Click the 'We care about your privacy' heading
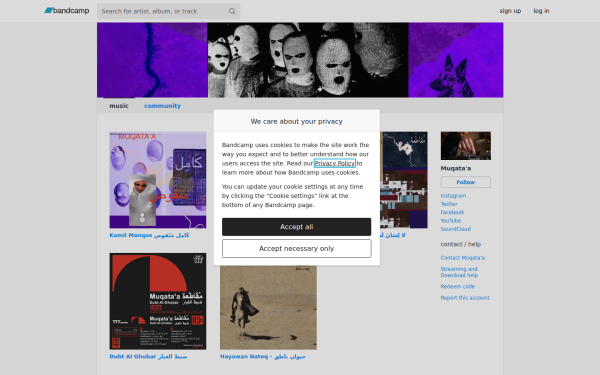This screenshot has height=375, width=600. (x=296, y=121)
